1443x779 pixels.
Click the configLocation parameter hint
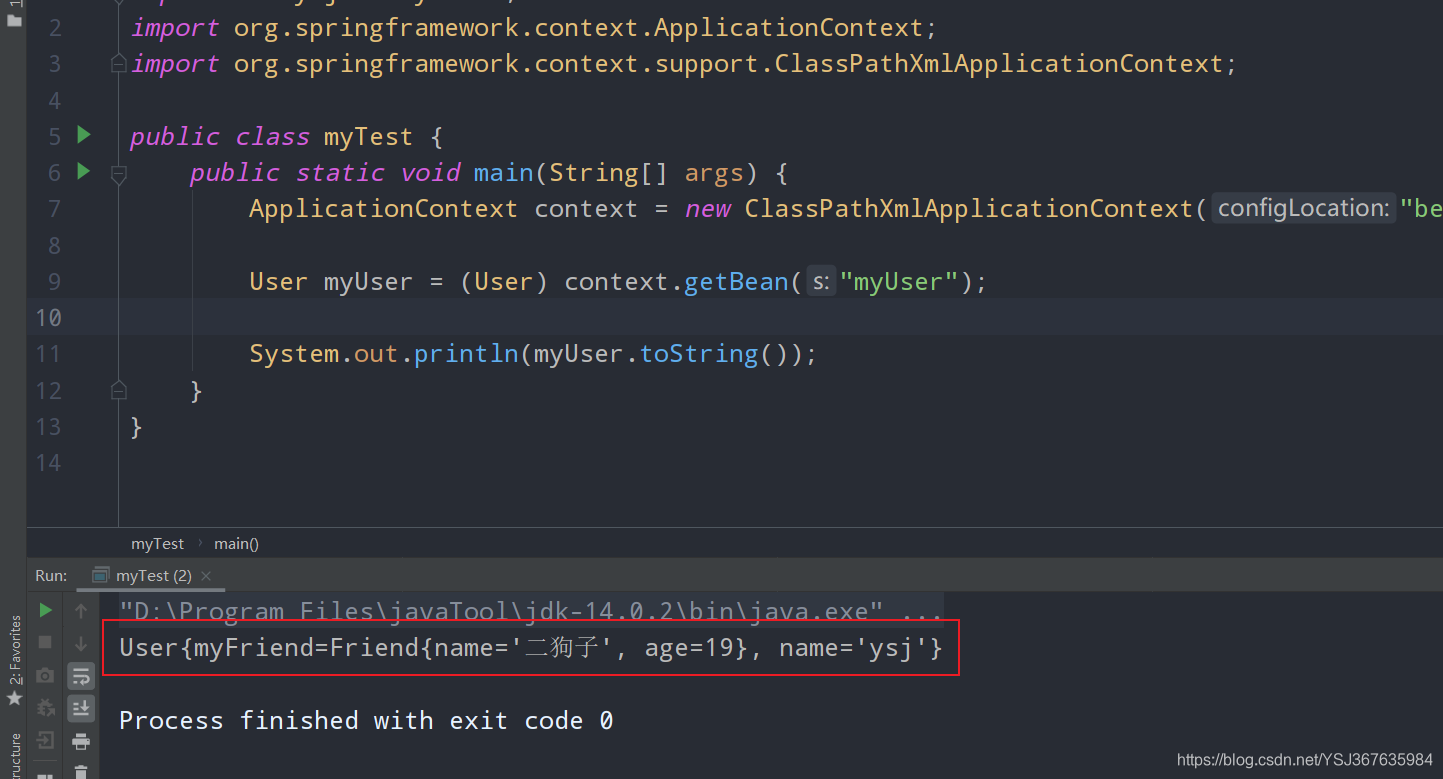coord(1304,208)
